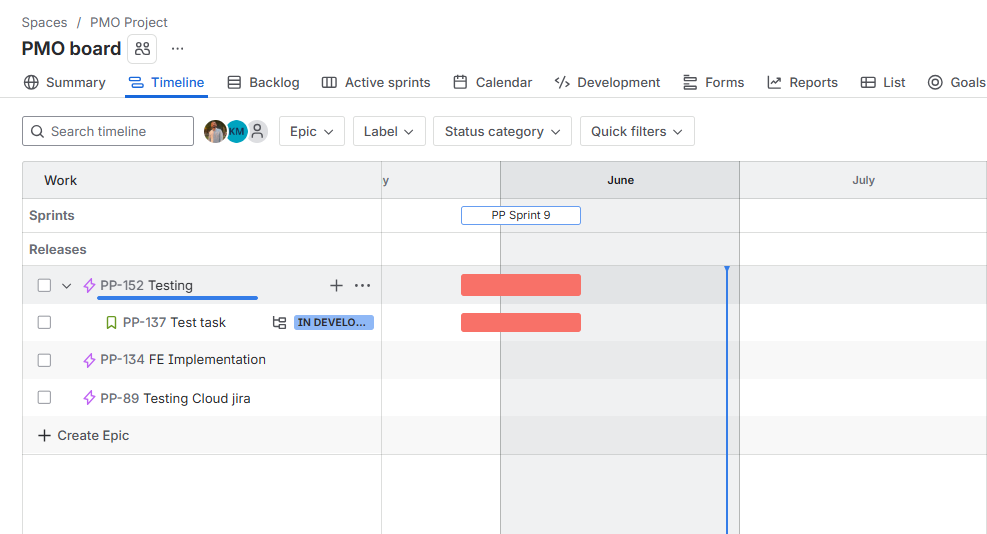Click the globe icon of Summary tab

pos(31,82)
